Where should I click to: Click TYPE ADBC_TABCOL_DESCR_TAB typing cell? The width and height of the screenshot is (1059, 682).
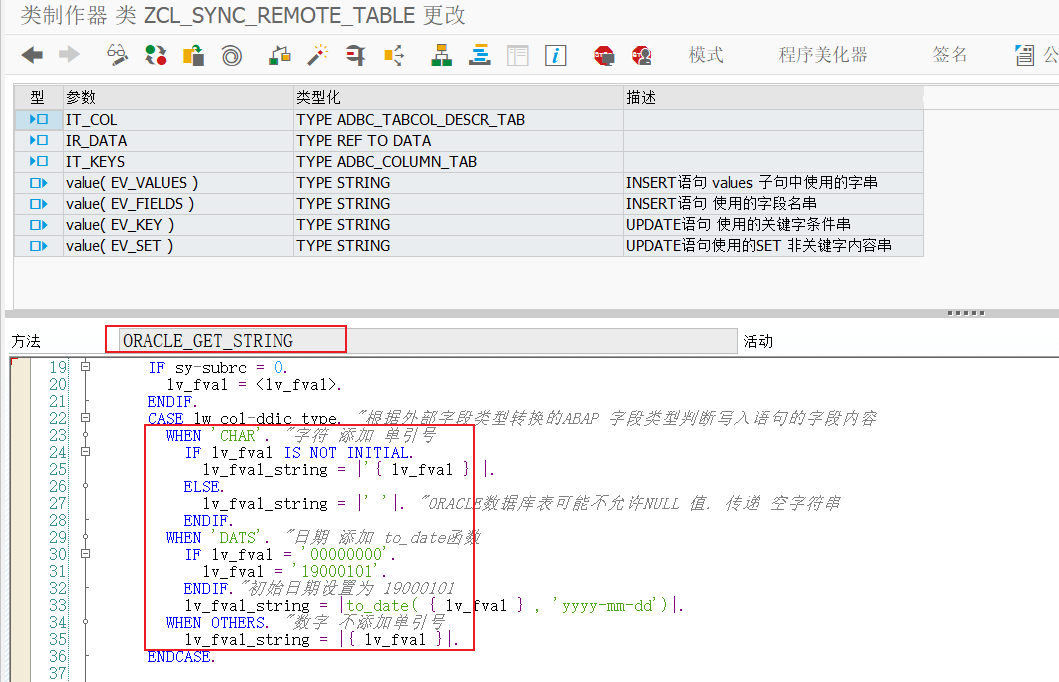(x=459, y=120)
